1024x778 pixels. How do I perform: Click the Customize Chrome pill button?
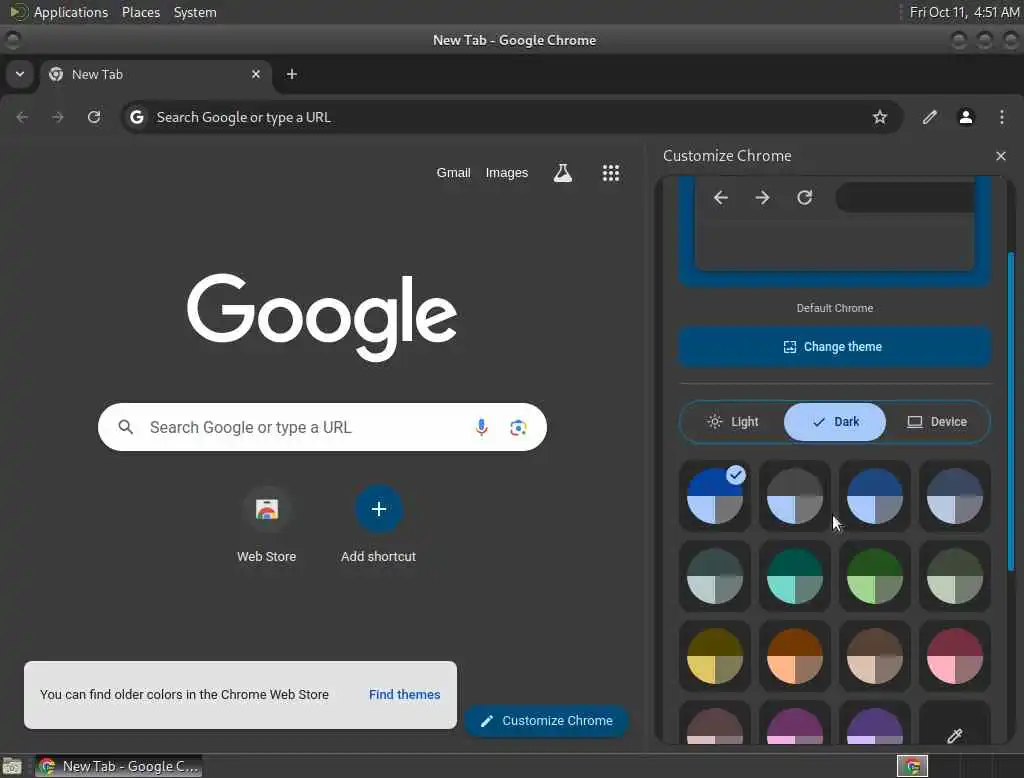(547, 721)
